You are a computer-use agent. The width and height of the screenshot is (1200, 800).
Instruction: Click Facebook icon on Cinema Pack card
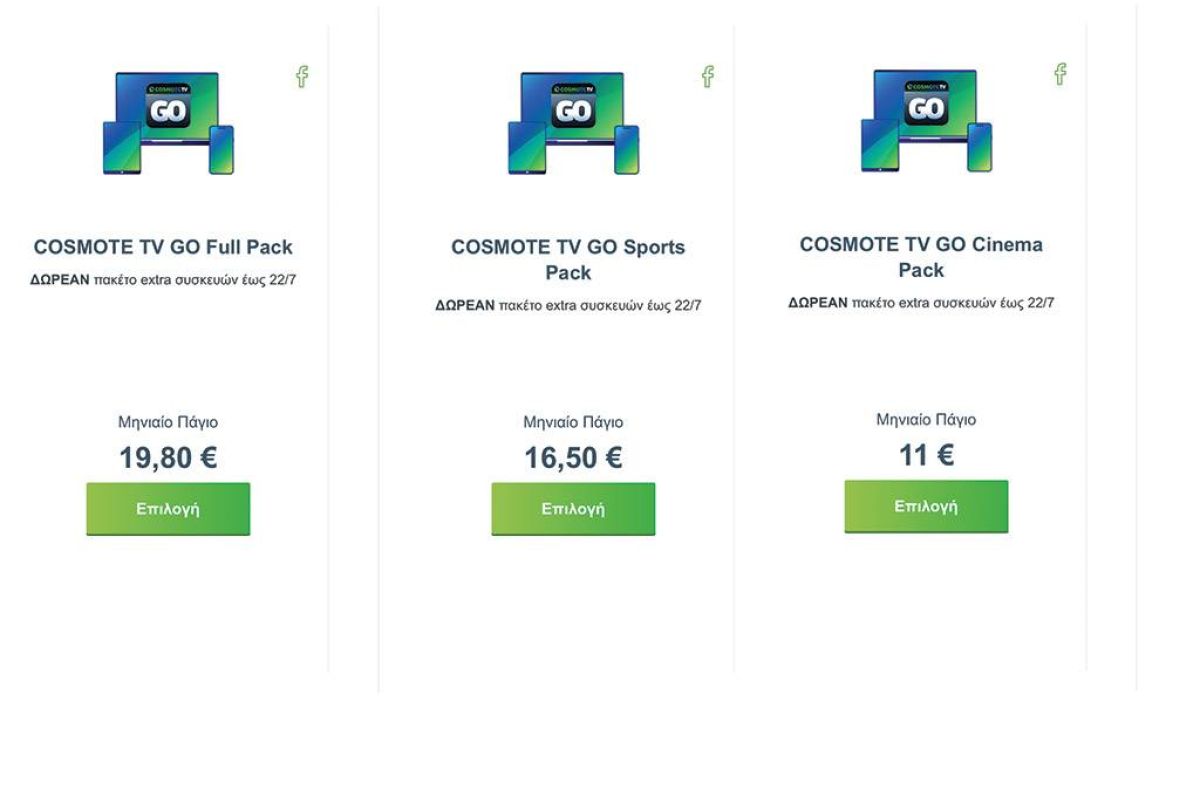click(1060, 74)
